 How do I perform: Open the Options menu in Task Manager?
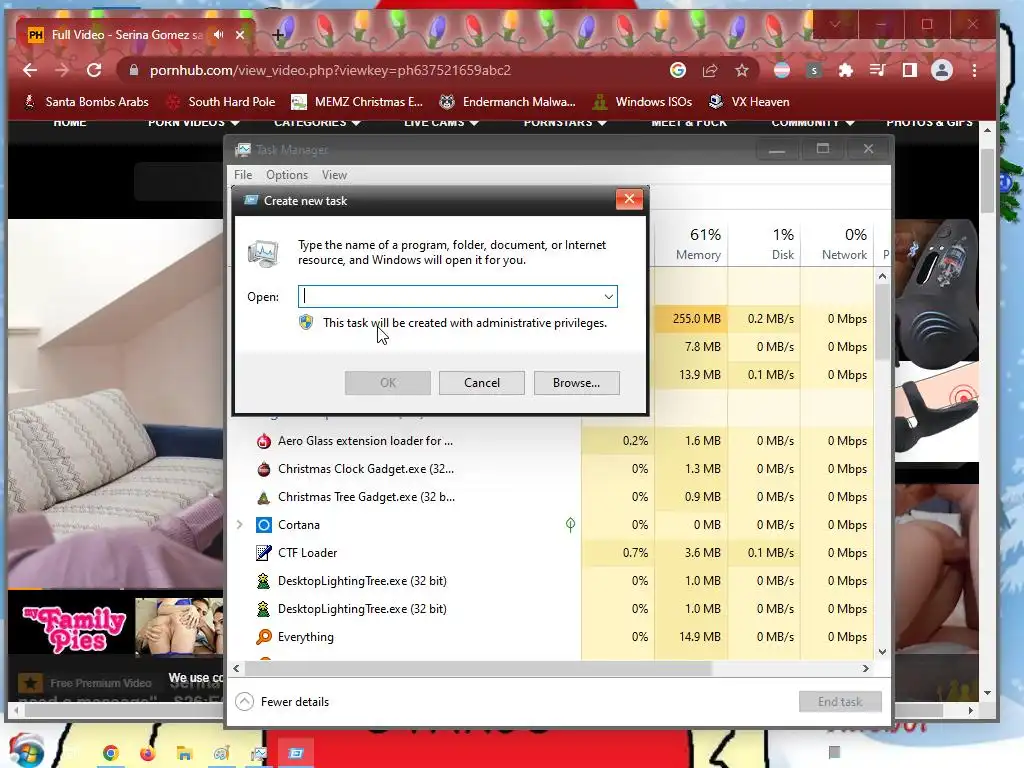tap(287, 175)
